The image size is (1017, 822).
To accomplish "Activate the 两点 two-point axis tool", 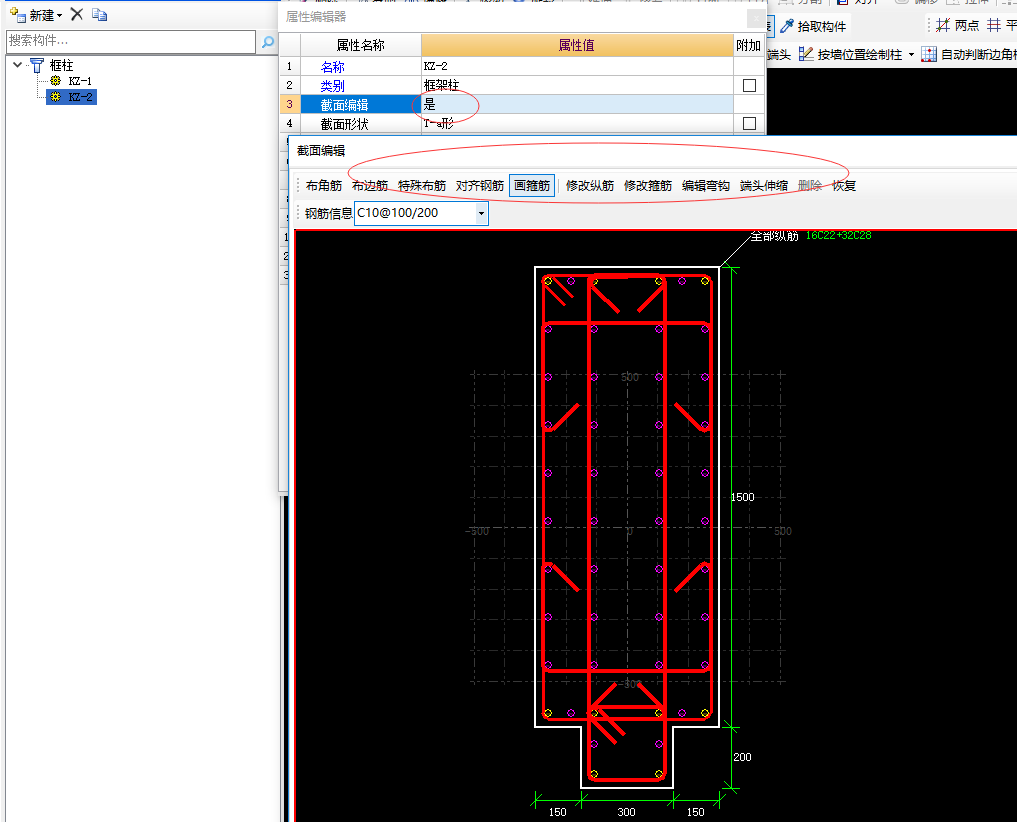I will point(942,26).
